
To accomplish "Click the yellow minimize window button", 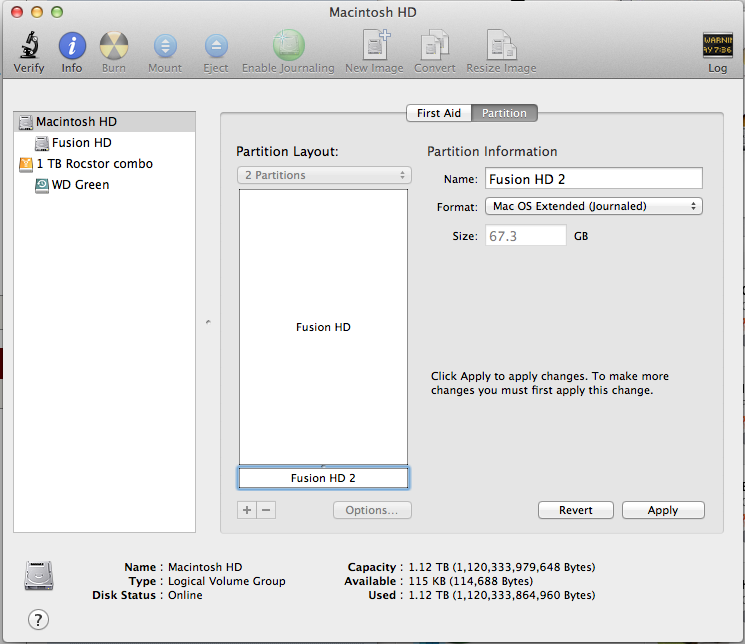I will 37,12.
